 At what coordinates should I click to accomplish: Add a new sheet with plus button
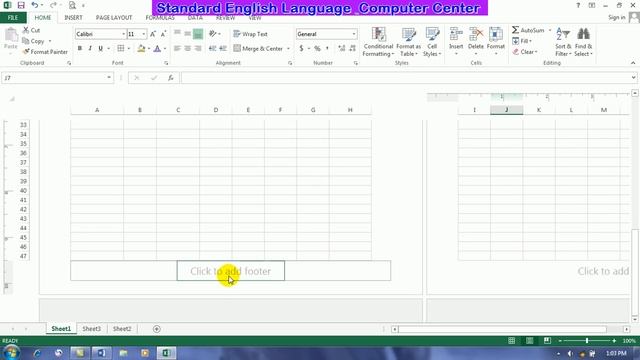click(x=157, y=329)
